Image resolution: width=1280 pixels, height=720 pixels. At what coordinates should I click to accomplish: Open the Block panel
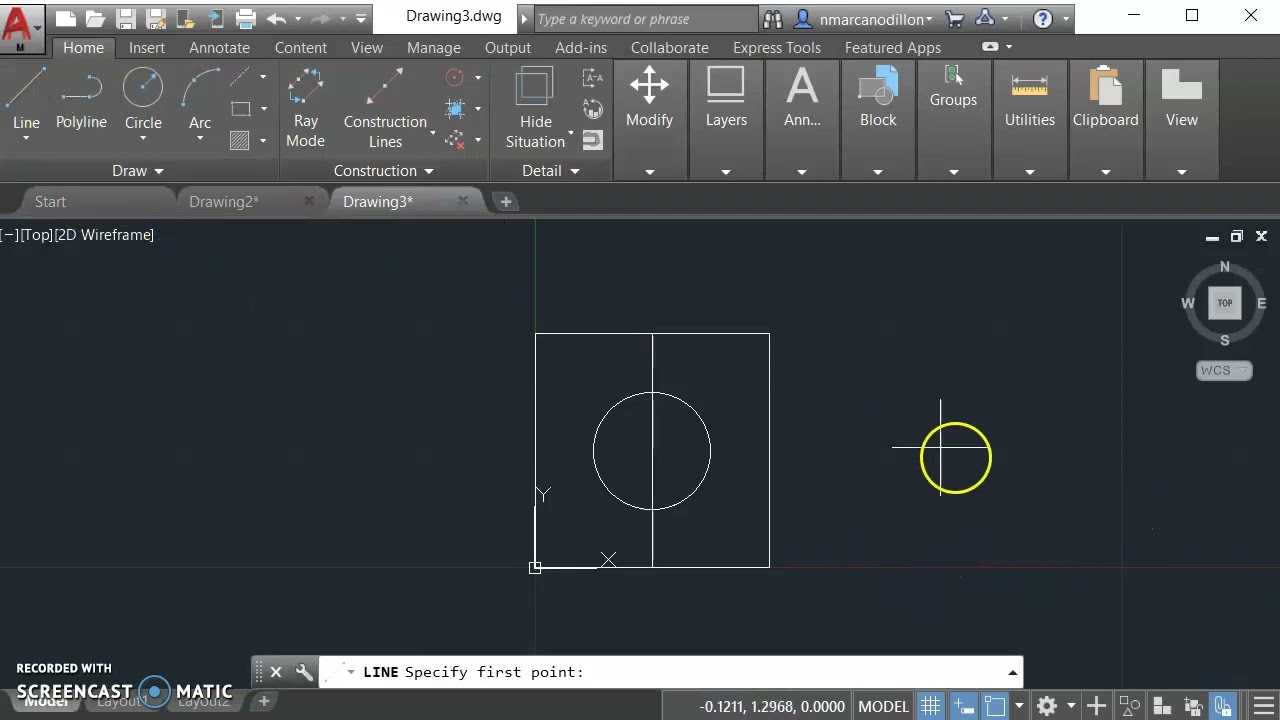pyautogui.click(x=878, y=120)
